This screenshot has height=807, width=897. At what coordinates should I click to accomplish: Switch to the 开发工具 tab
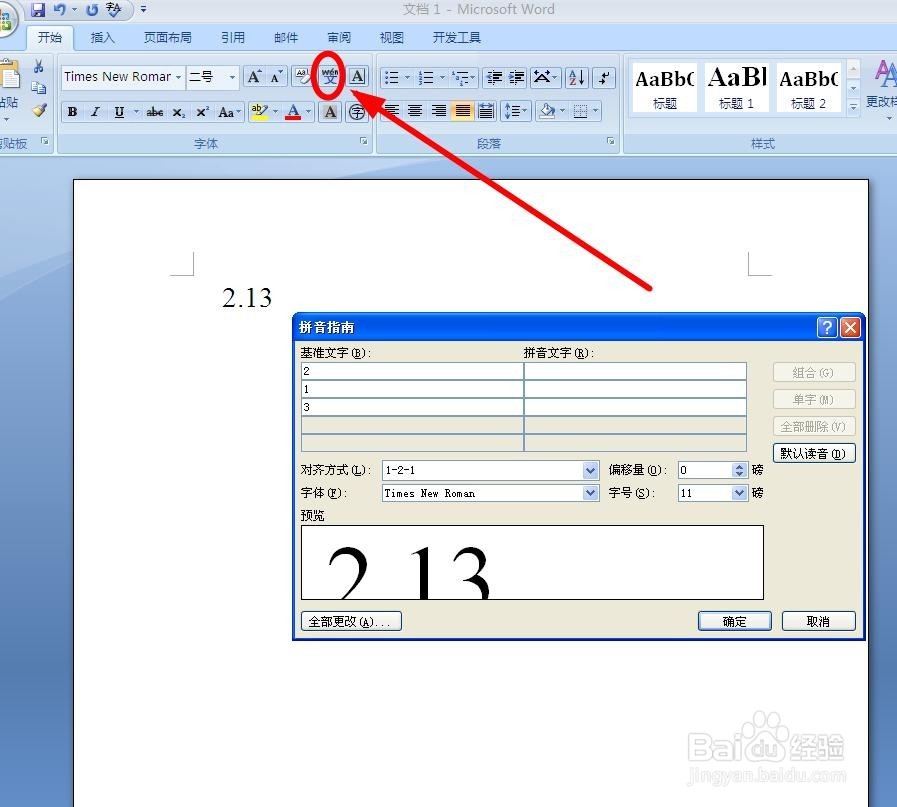click(x=457, y=38)
